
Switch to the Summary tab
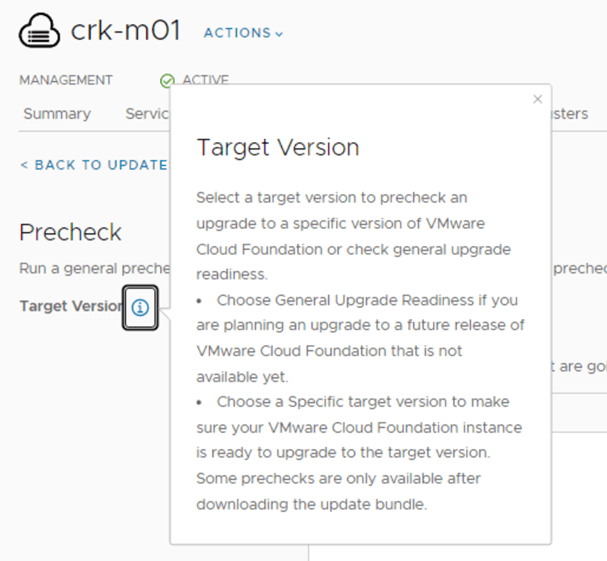(x=57, y=114)
